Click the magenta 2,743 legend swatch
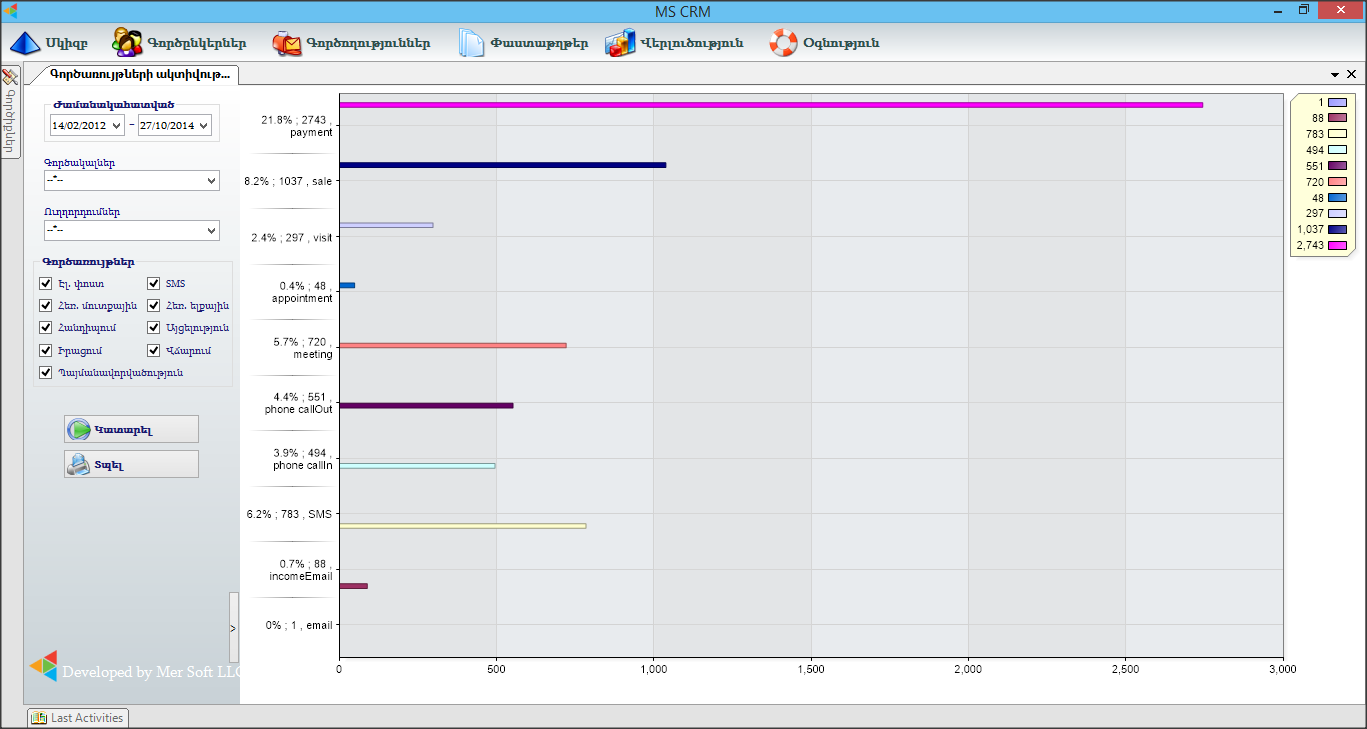 point(1336,246)
